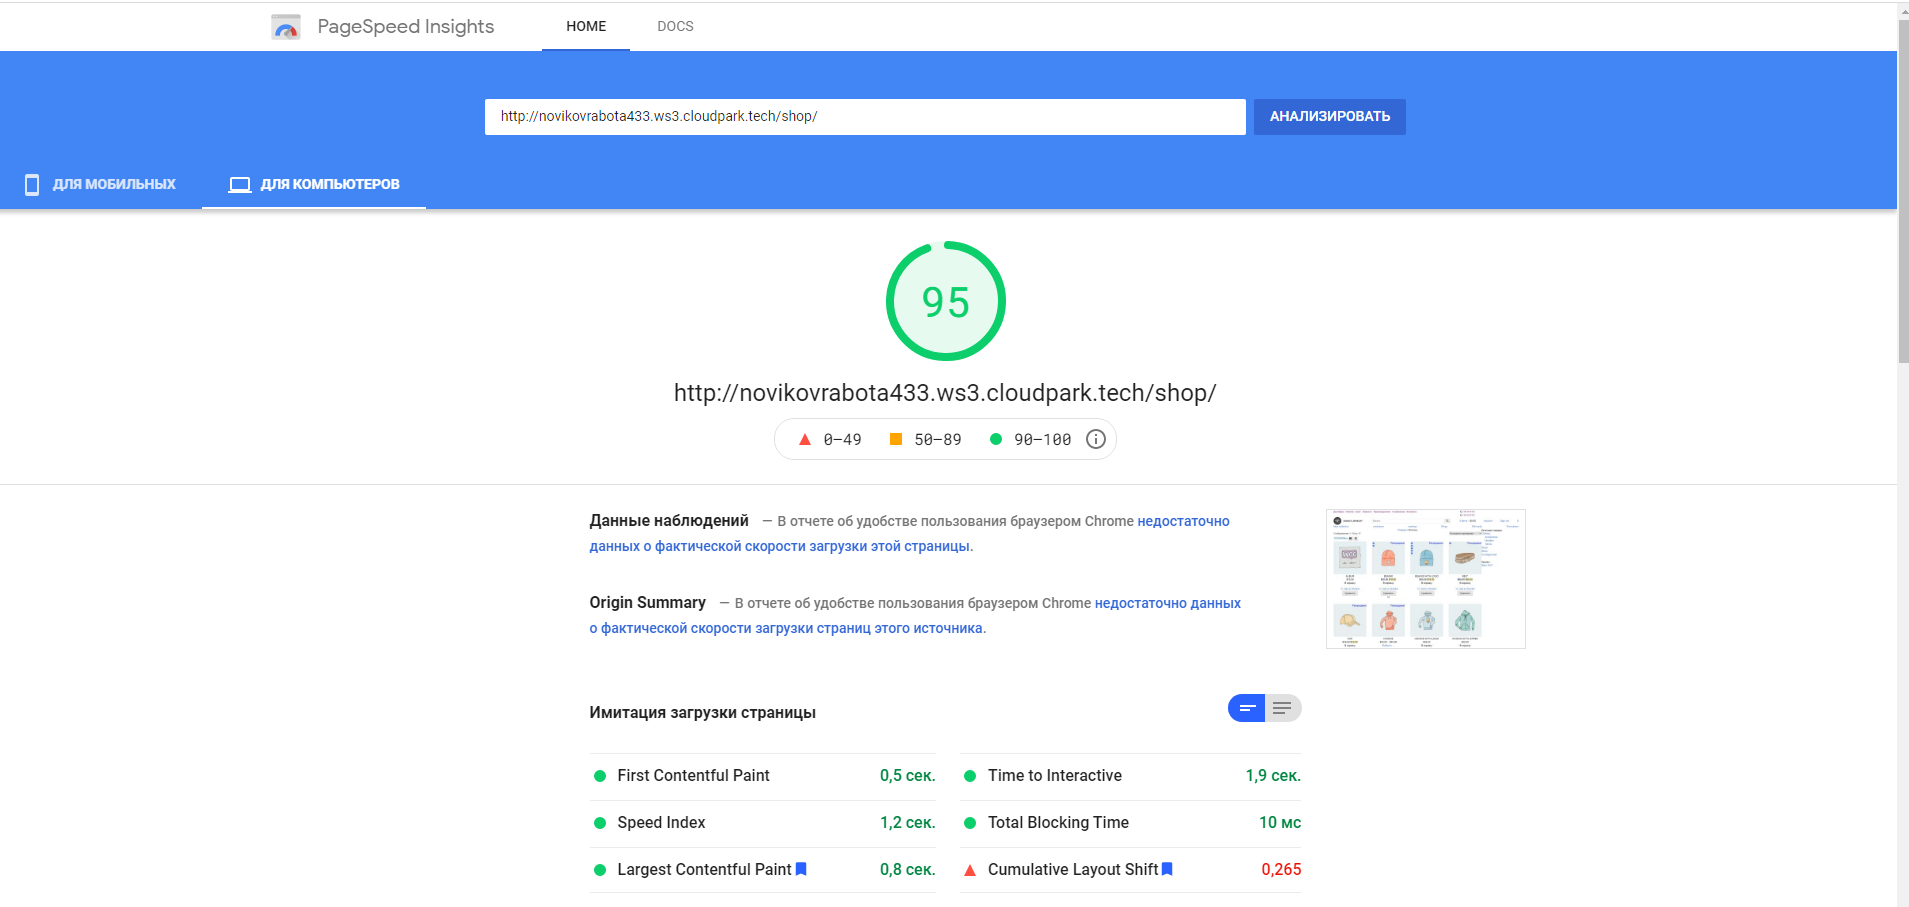Click the green circle 90–100 legend icon
The width and height of the screenshot is (1909, 907).
click(x=996, y=439)
